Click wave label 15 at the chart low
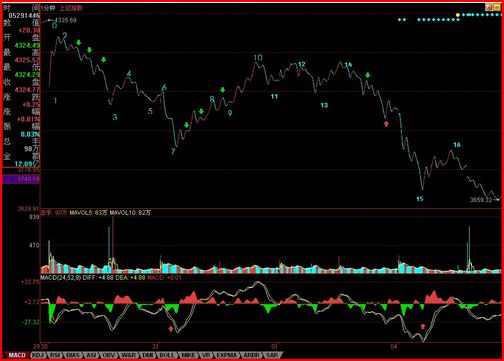 420,199
